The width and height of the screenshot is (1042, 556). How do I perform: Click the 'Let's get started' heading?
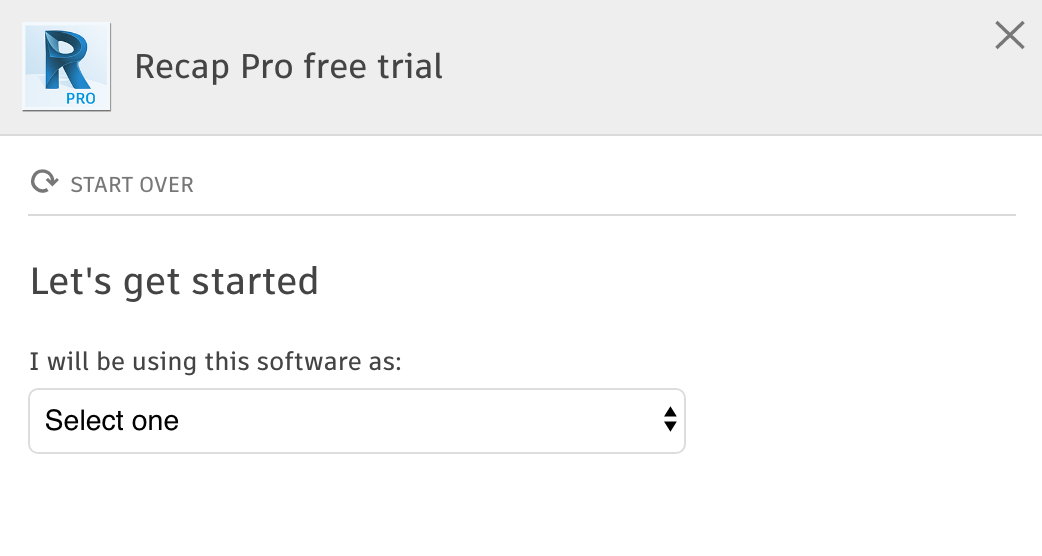pos(174,281)
